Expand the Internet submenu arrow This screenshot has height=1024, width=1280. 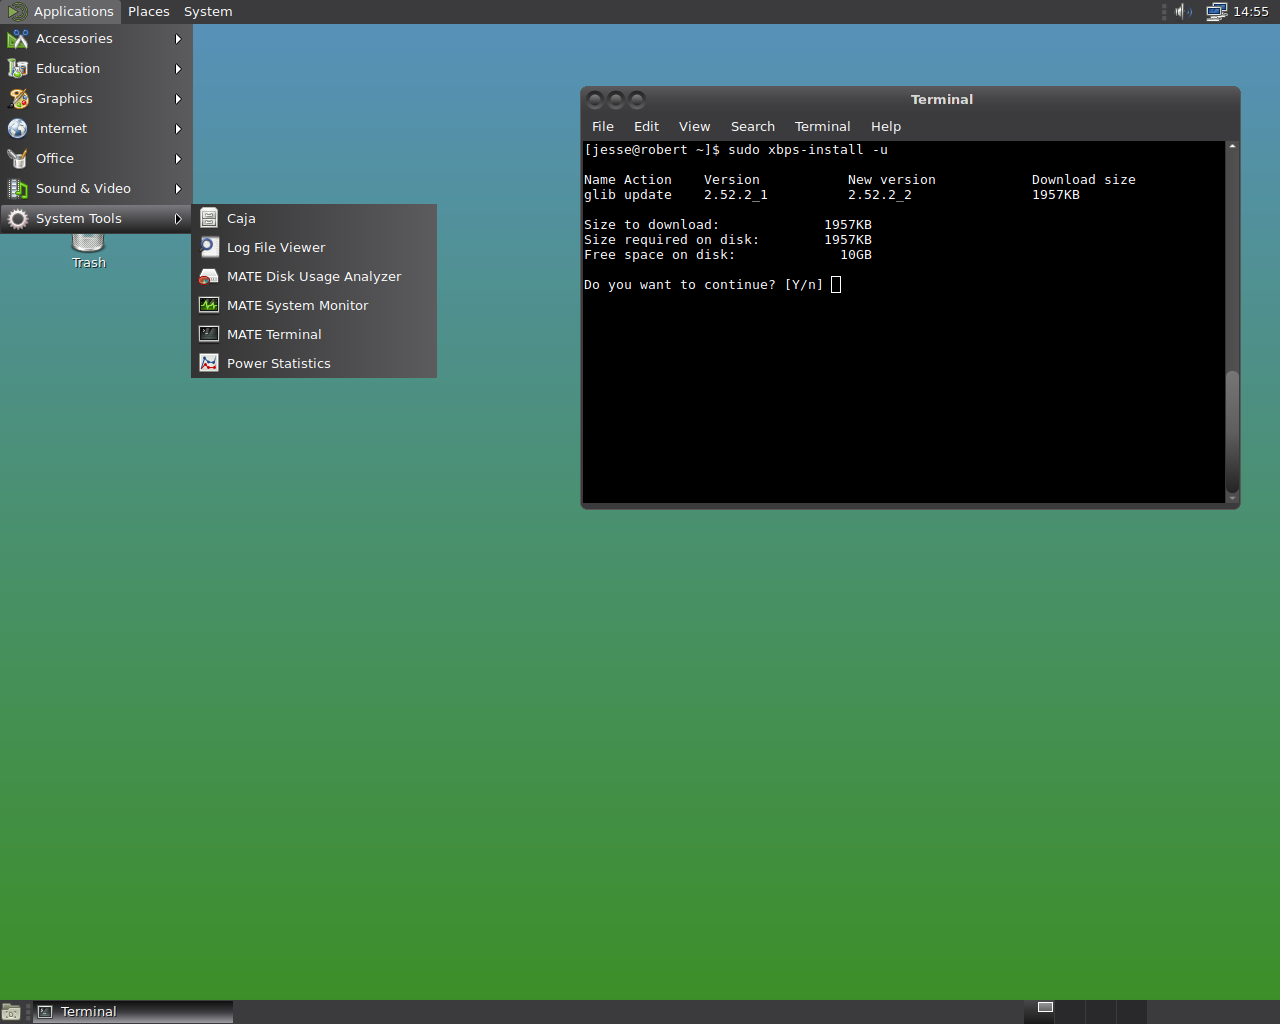(178, 128)
